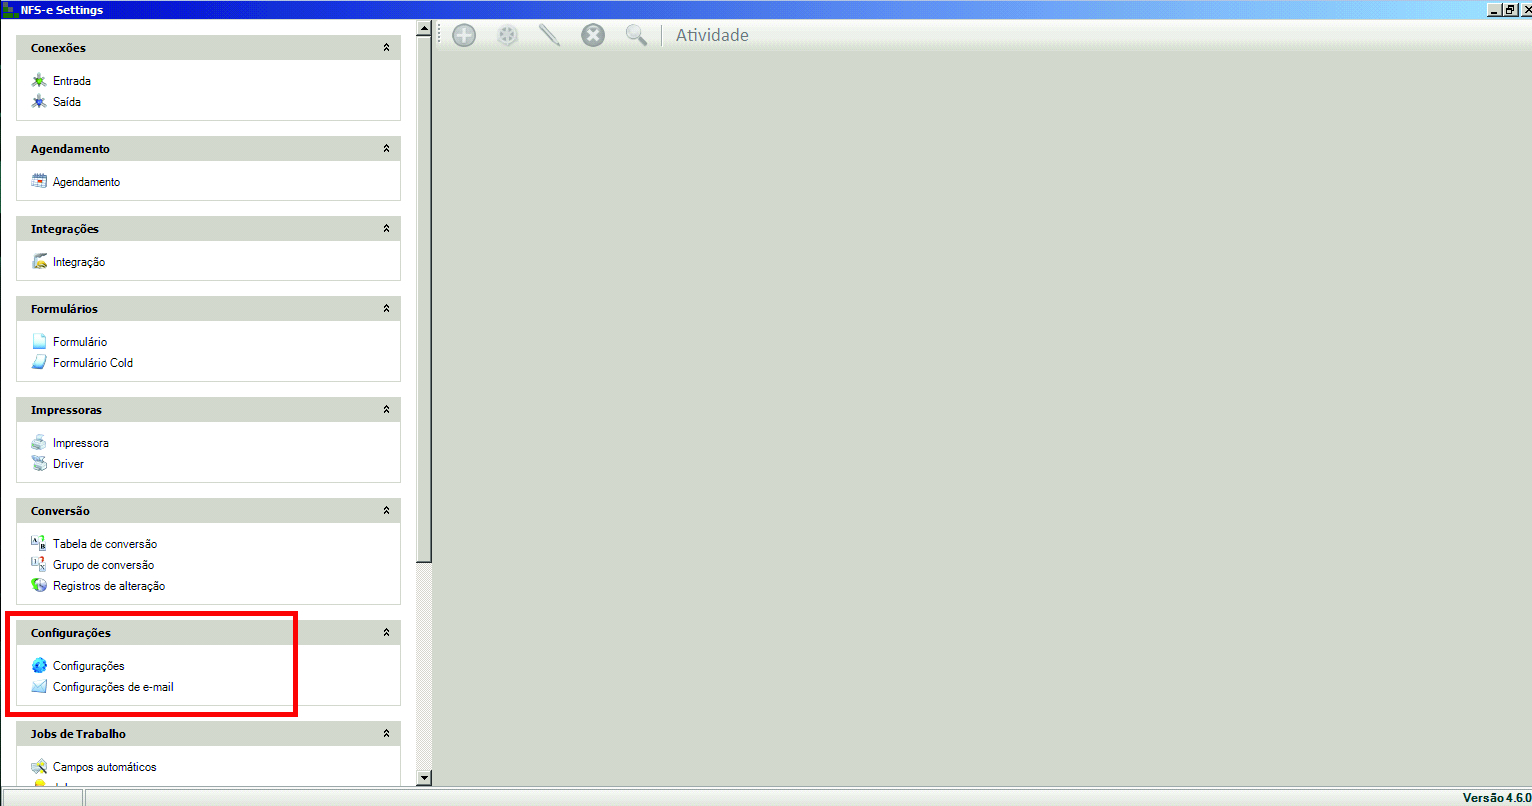Click the add (plus) toolbar icon
The image size is (1532, 806).
[x=464, y=36]
